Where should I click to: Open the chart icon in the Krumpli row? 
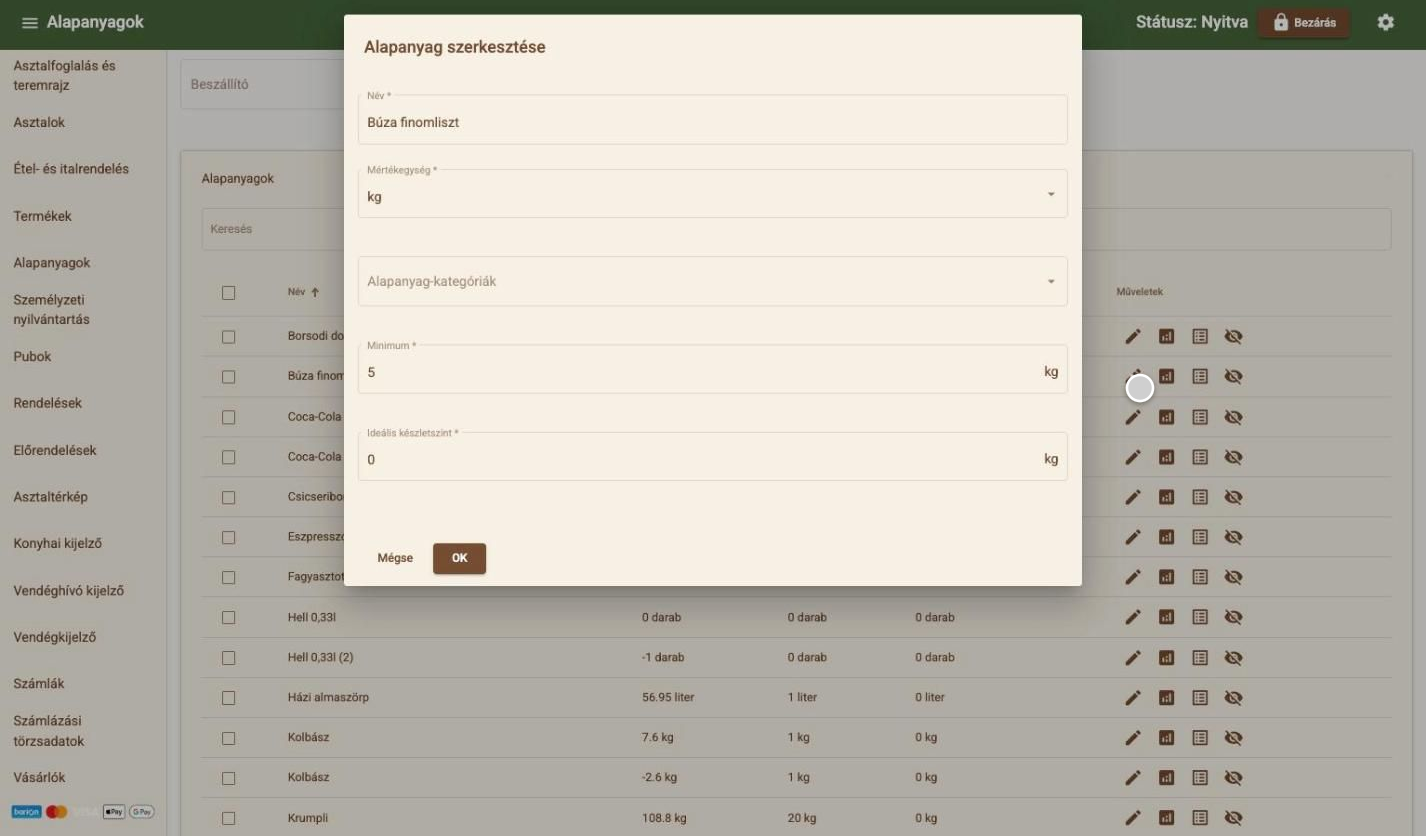(1166, 818)
